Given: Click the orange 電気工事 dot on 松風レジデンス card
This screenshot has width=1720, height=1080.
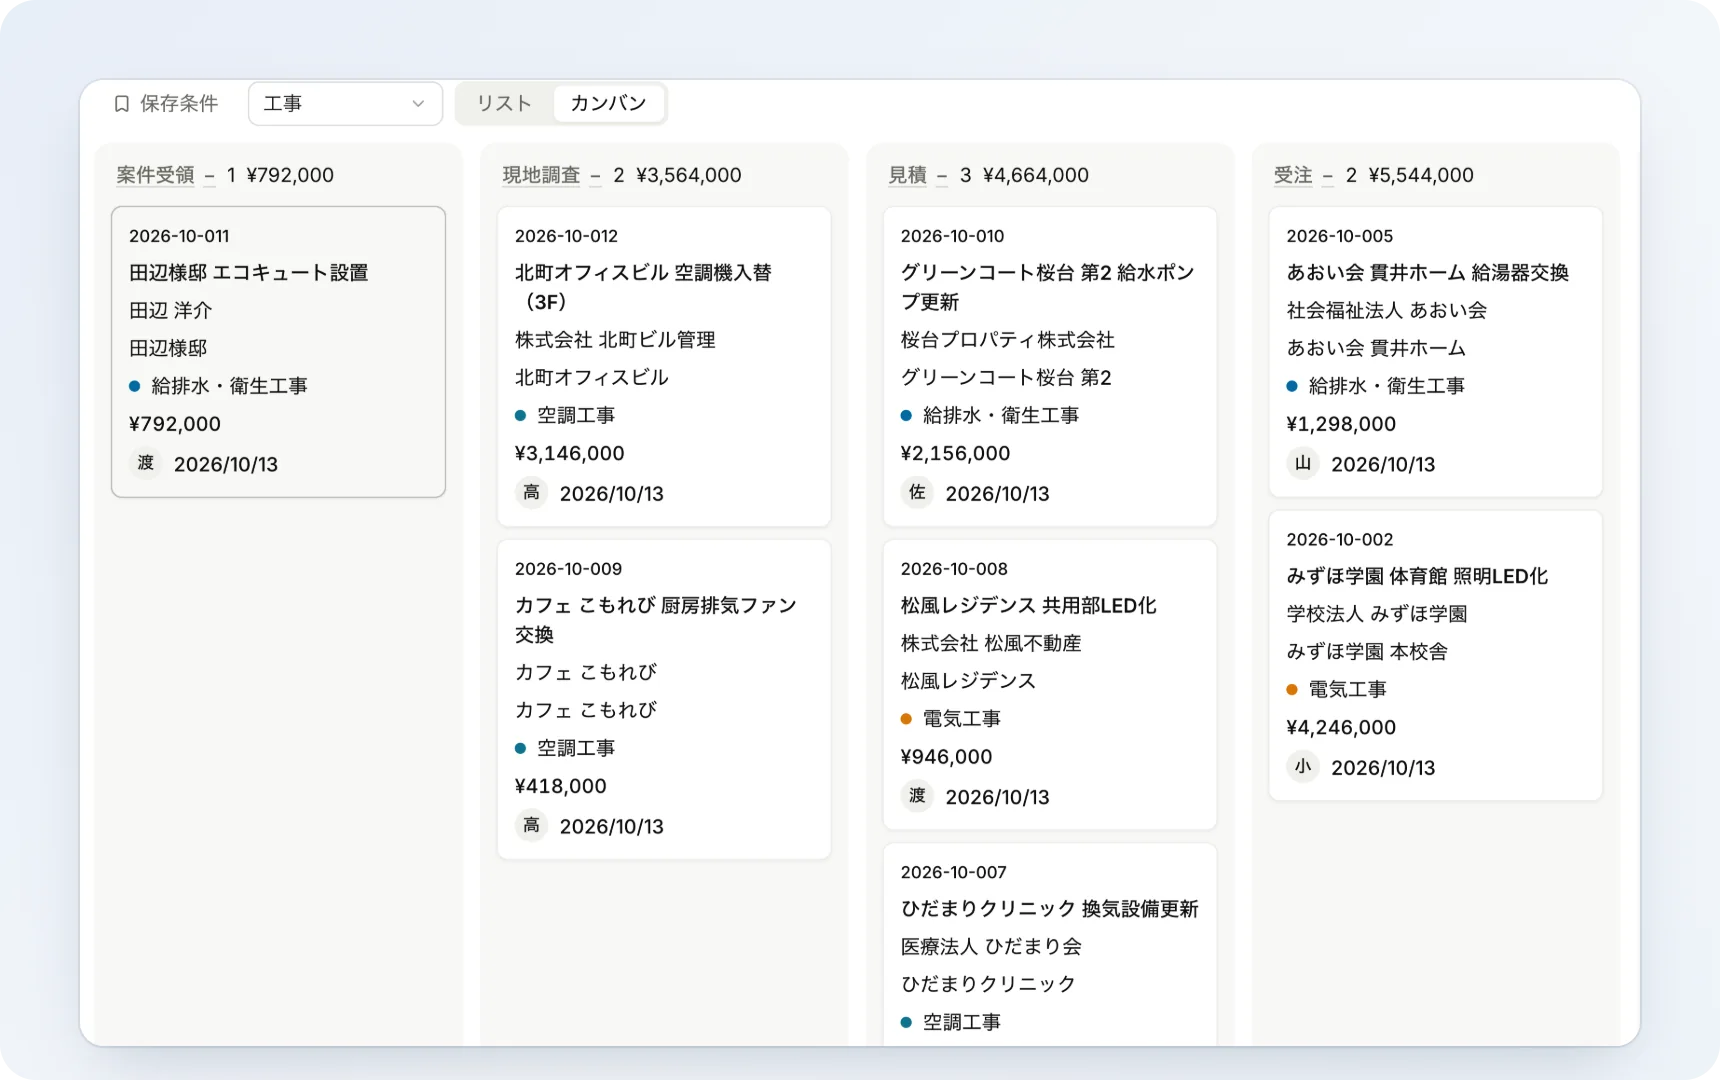Looking at the screenshot, I should click(906, 719).
